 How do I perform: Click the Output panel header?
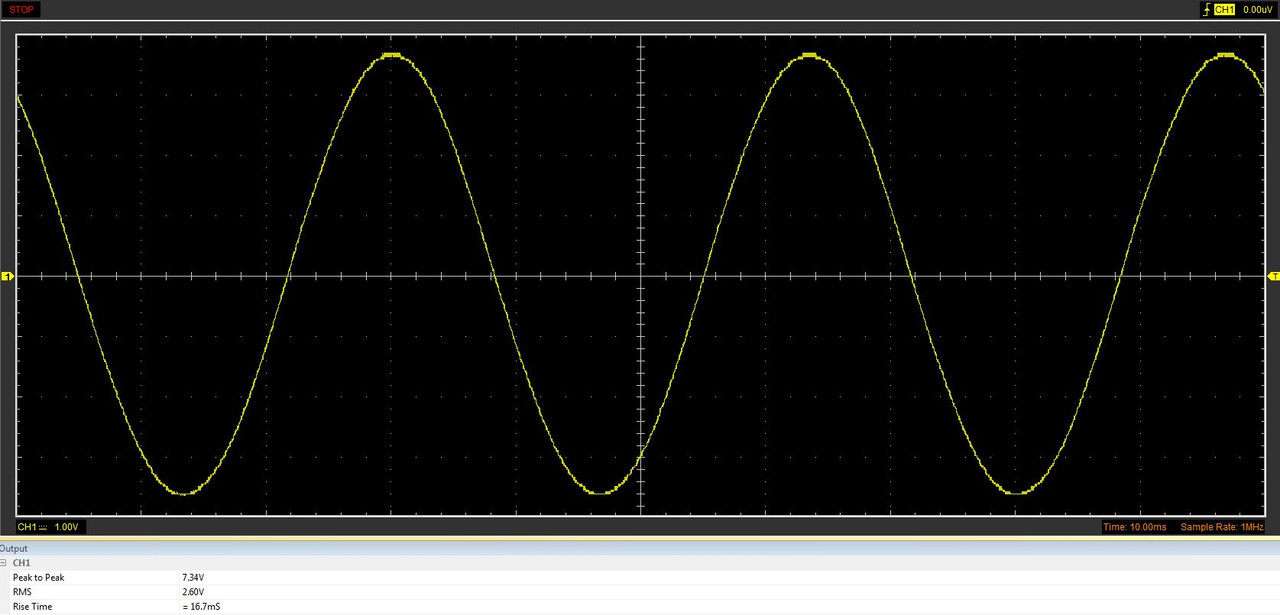pos(640,548)
